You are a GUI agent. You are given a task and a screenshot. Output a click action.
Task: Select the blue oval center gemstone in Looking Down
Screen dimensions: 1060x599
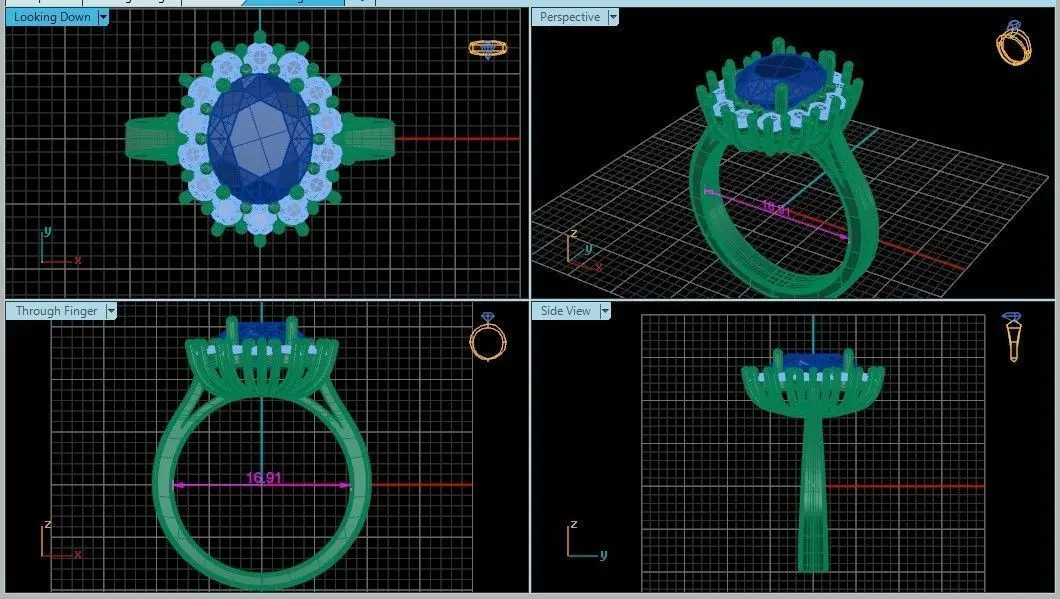click(260, 139)
